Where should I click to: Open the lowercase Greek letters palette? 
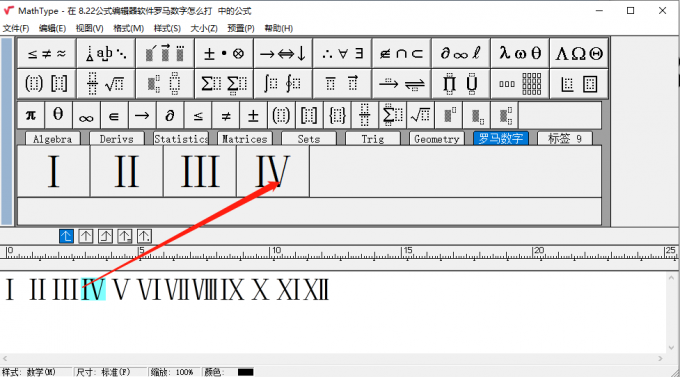point(520,54)
